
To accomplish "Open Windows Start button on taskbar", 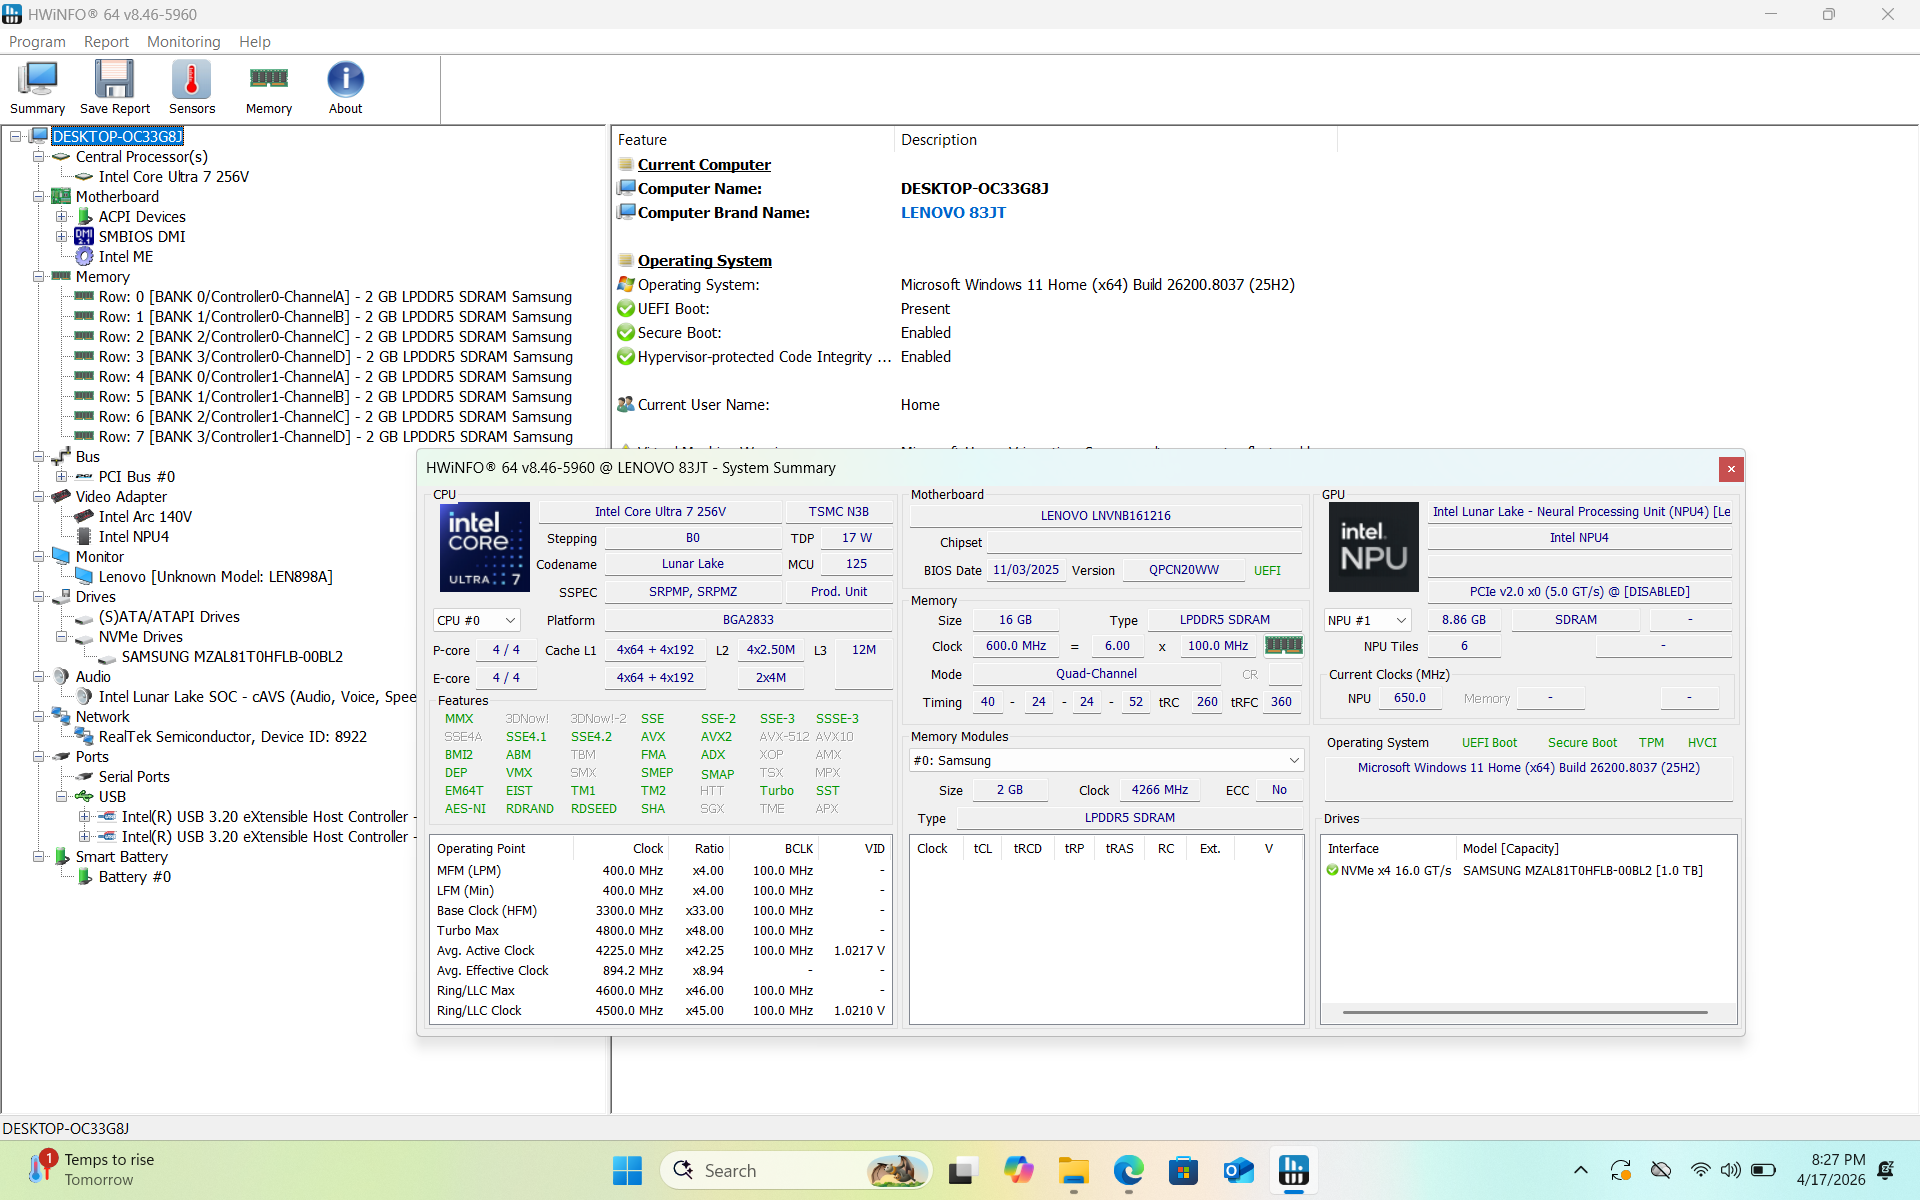I will click(627, 1170).
